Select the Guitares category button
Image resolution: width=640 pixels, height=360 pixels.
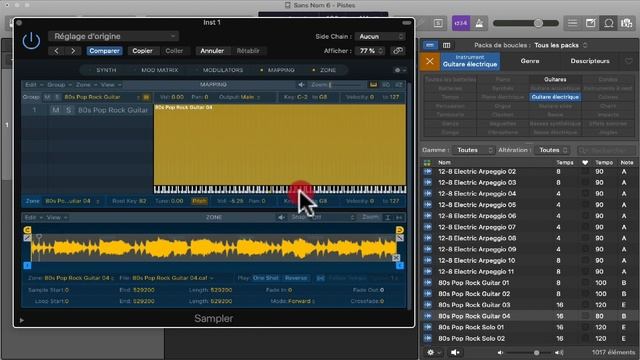(555, 80)
